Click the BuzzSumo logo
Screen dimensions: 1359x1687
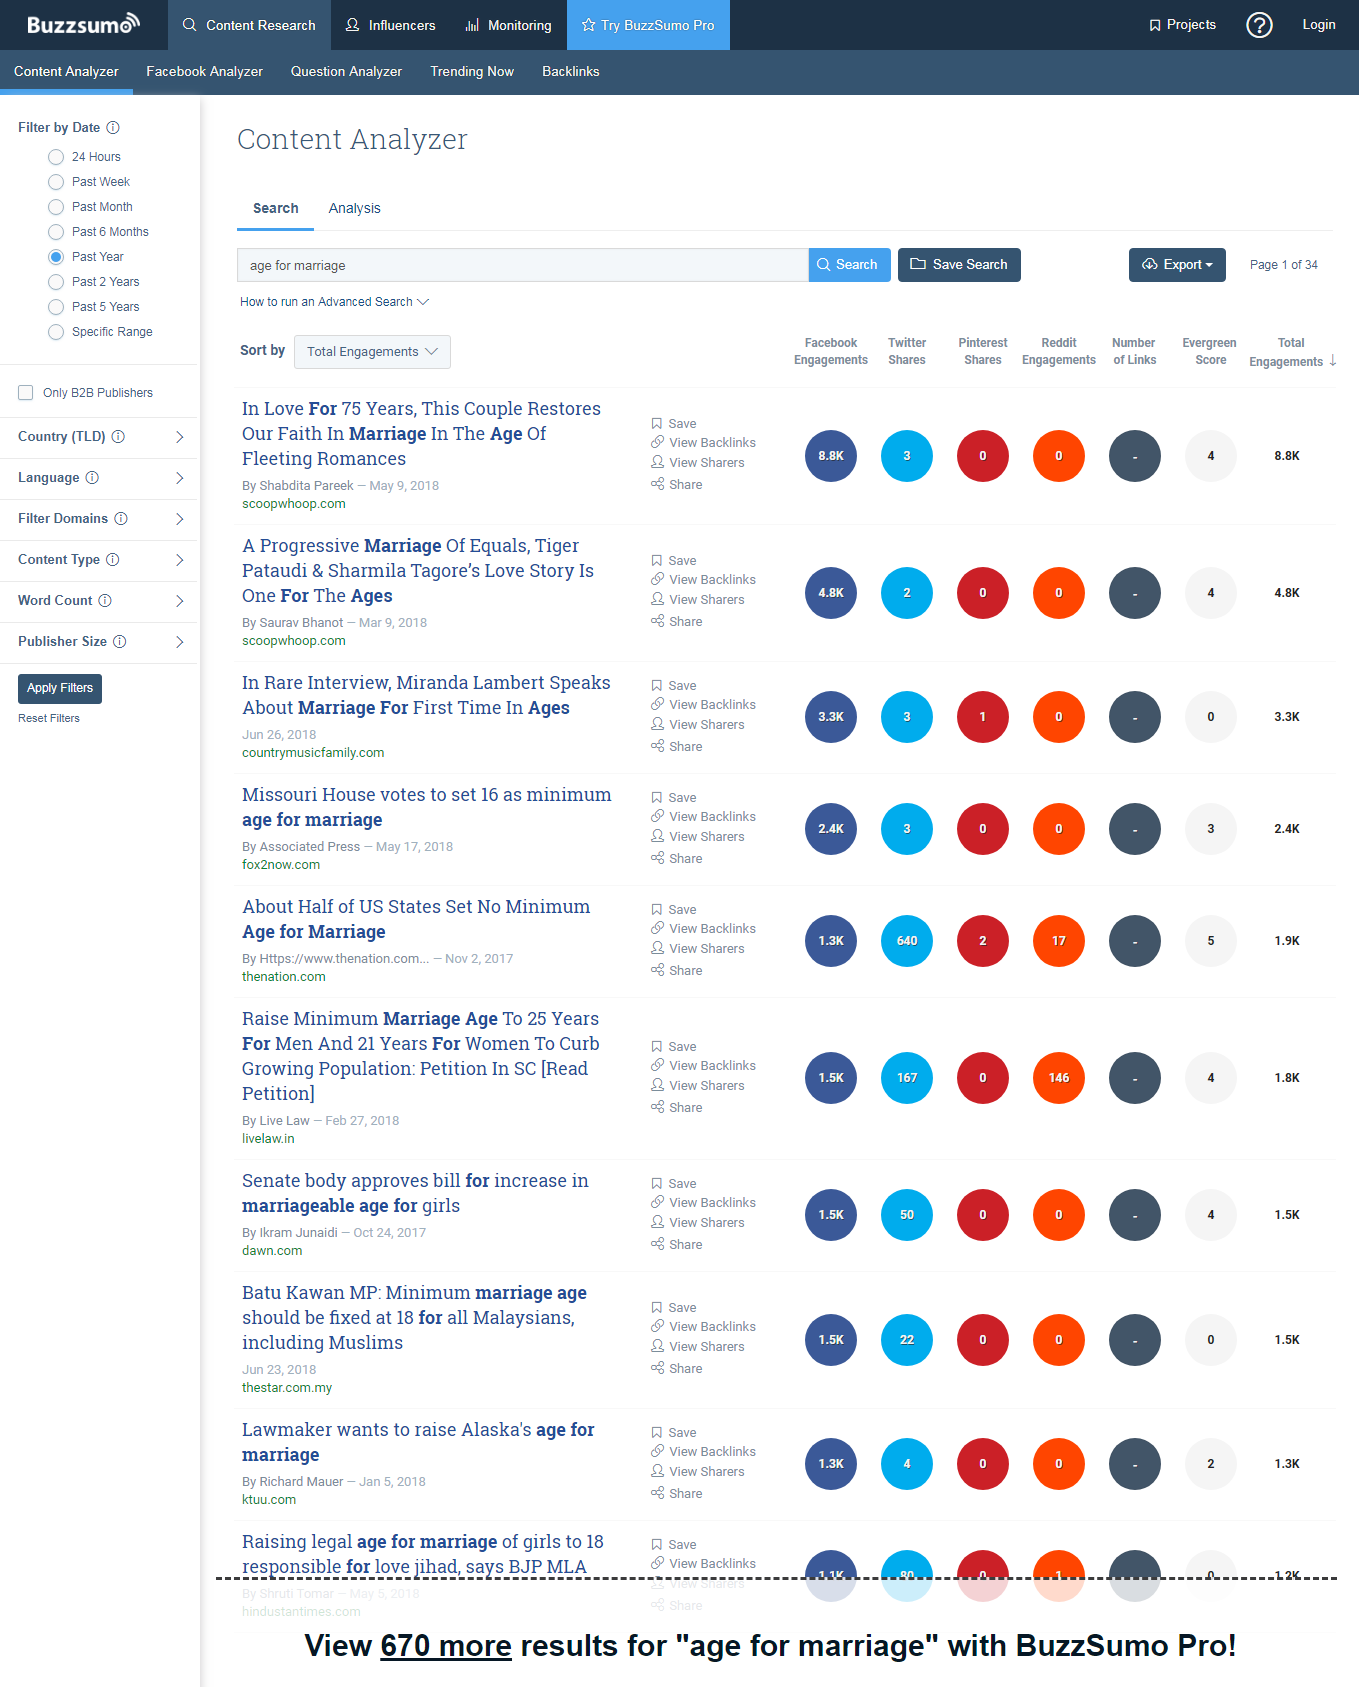click(83, 24)
